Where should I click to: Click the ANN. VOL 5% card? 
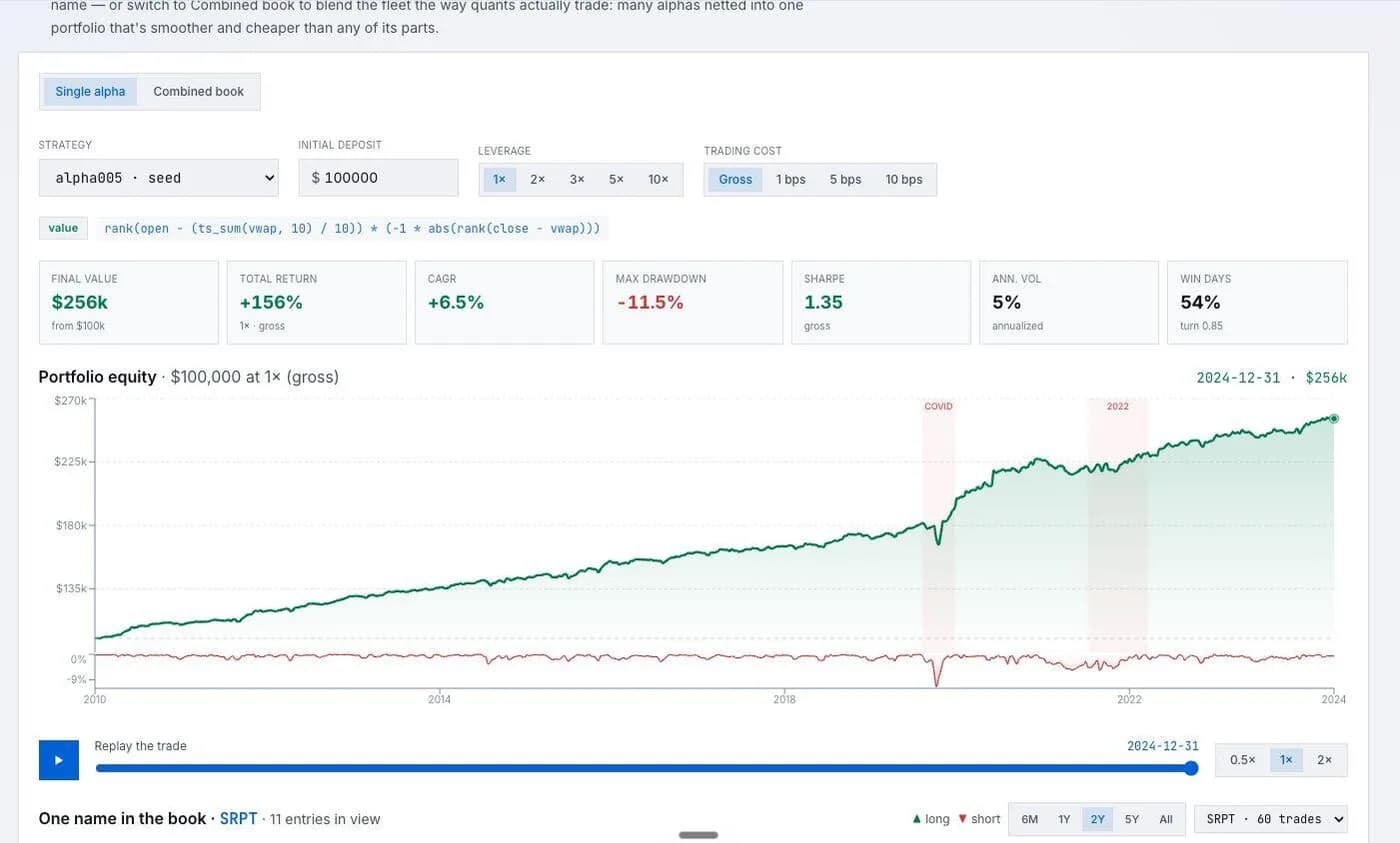(1069, 302)
